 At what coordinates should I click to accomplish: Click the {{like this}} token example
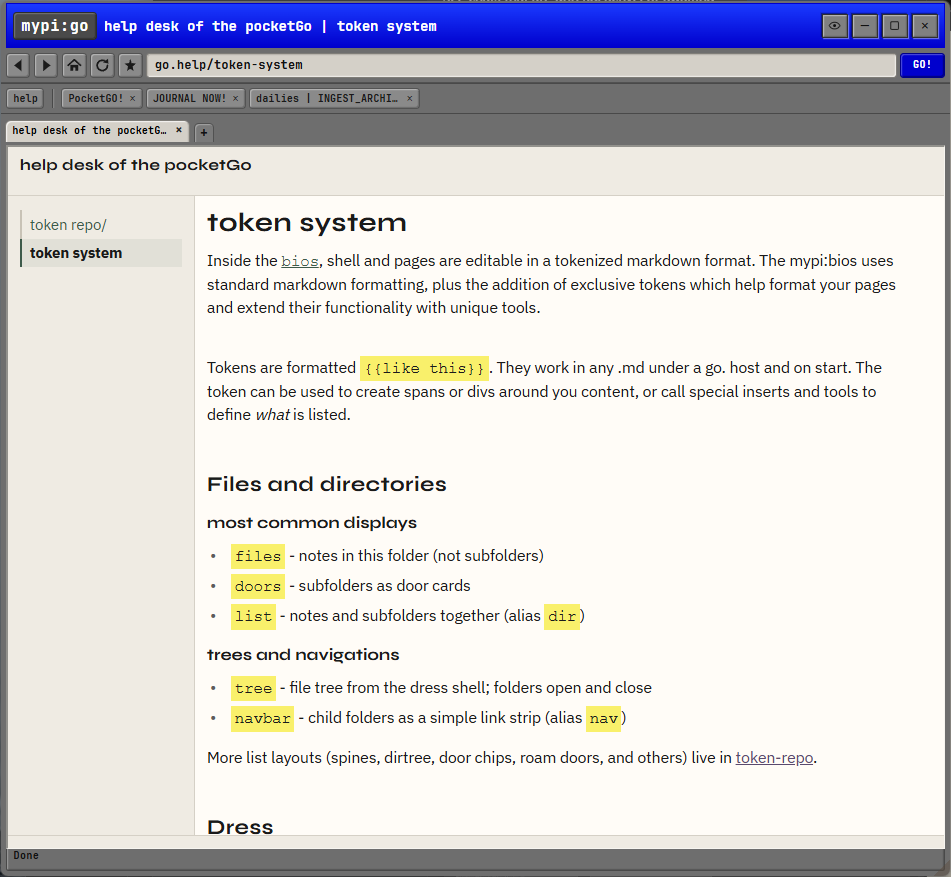click(424, 368)
